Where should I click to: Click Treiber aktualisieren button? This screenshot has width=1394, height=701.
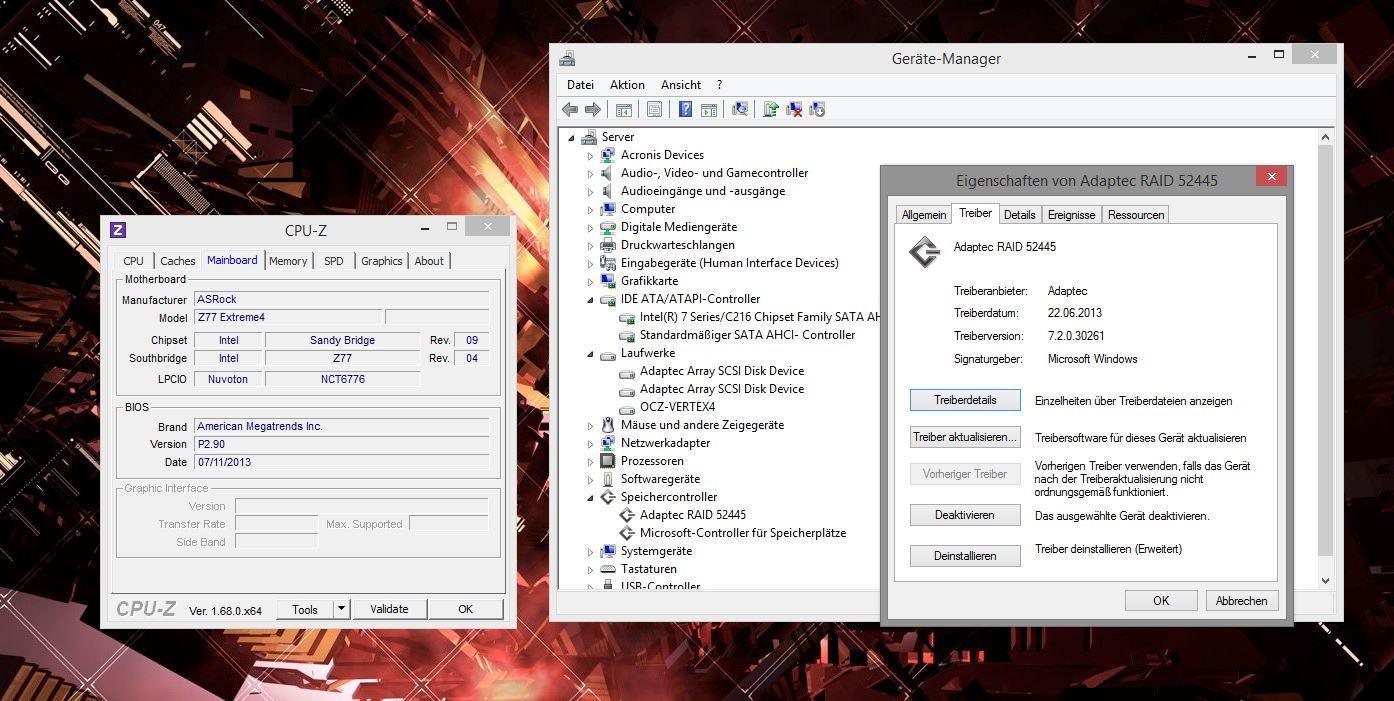tap(965, 437)
